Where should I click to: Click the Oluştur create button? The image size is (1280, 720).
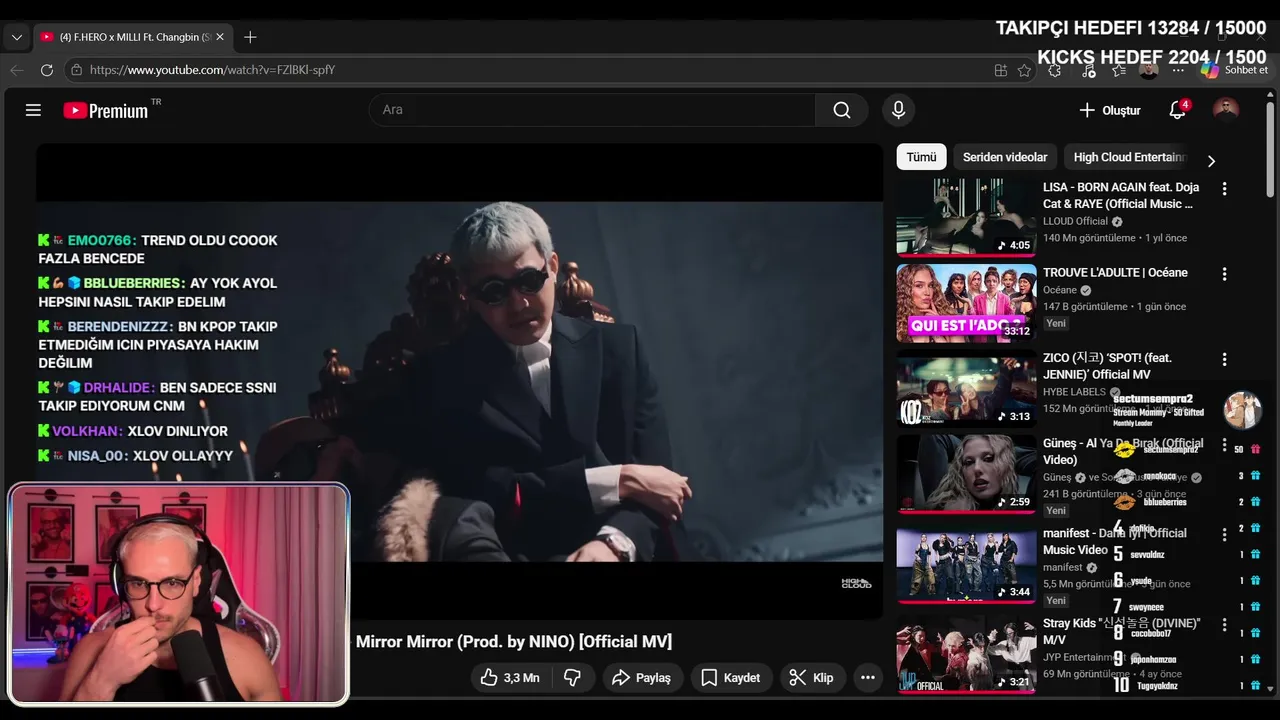[1110, 110]
